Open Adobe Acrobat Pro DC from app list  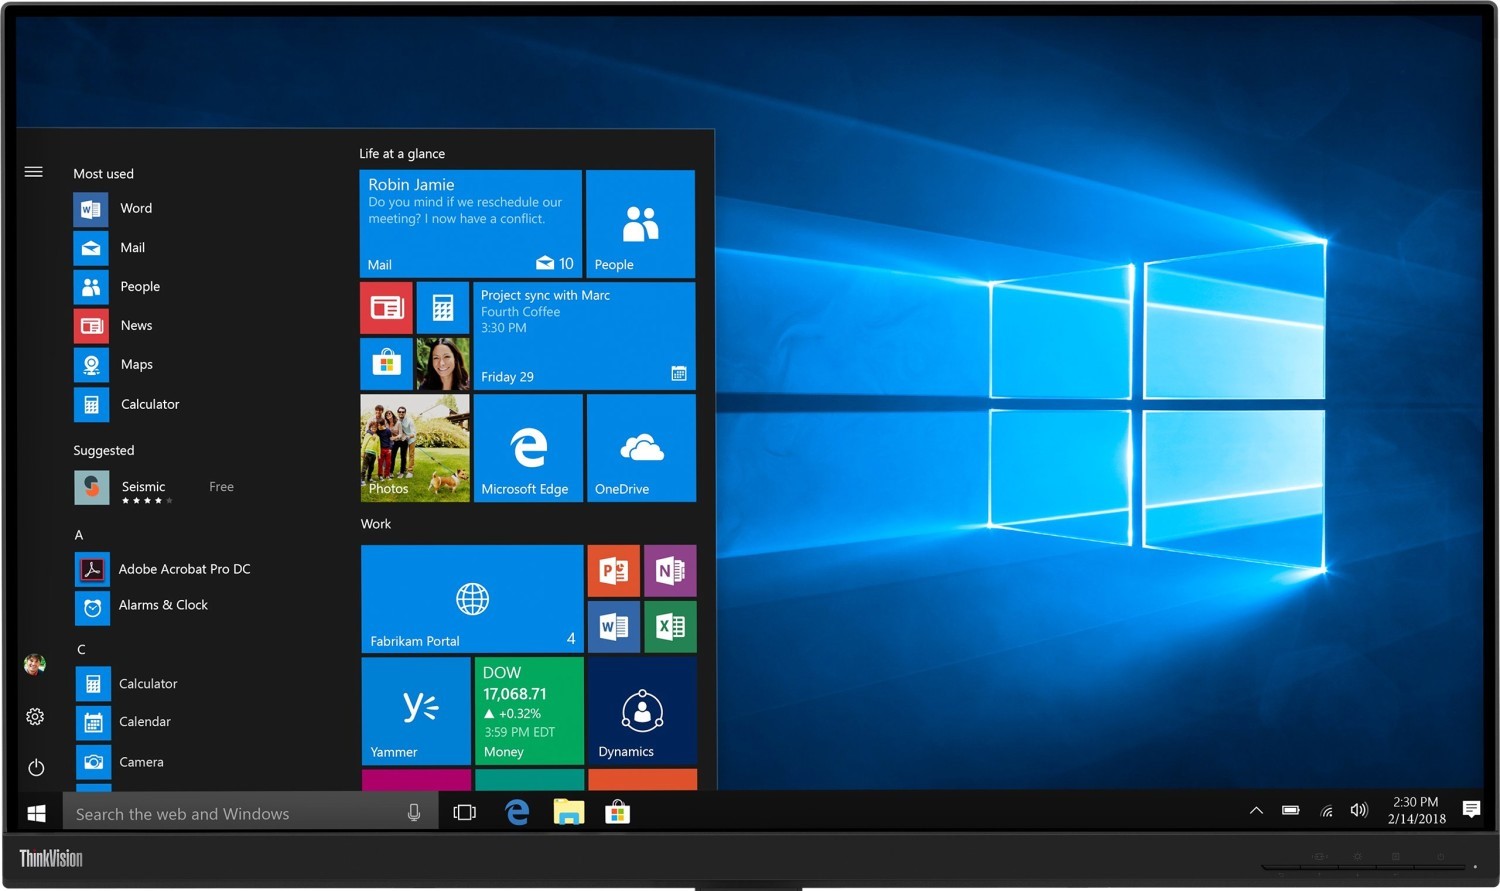pyautogui.click(x=184, y=569)
